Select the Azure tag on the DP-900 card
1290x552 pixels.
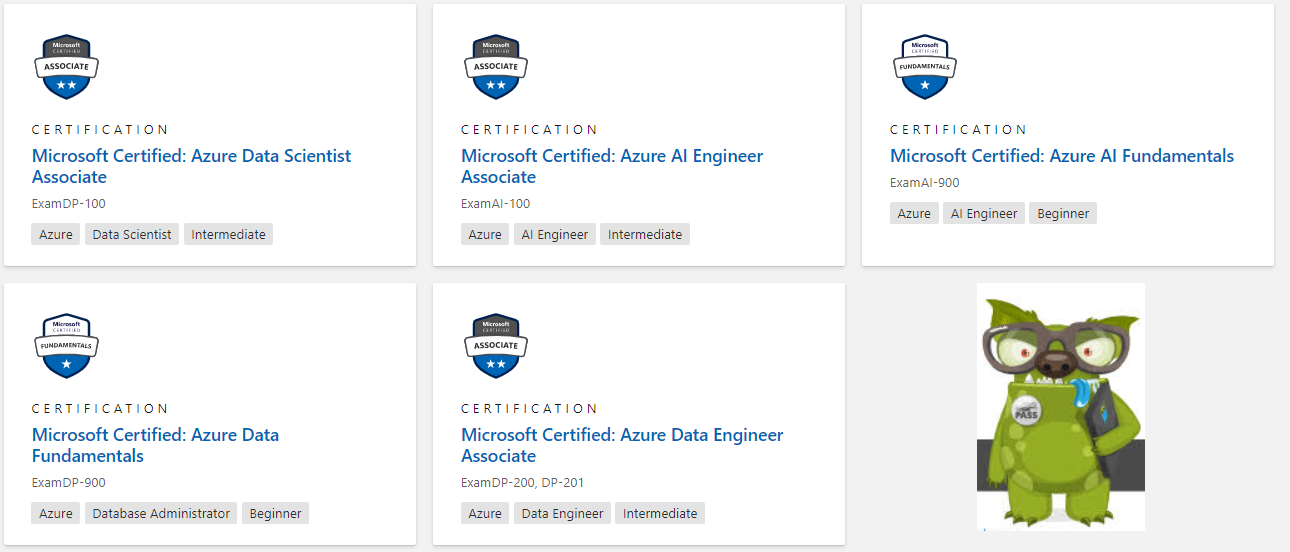coord(56,513)
